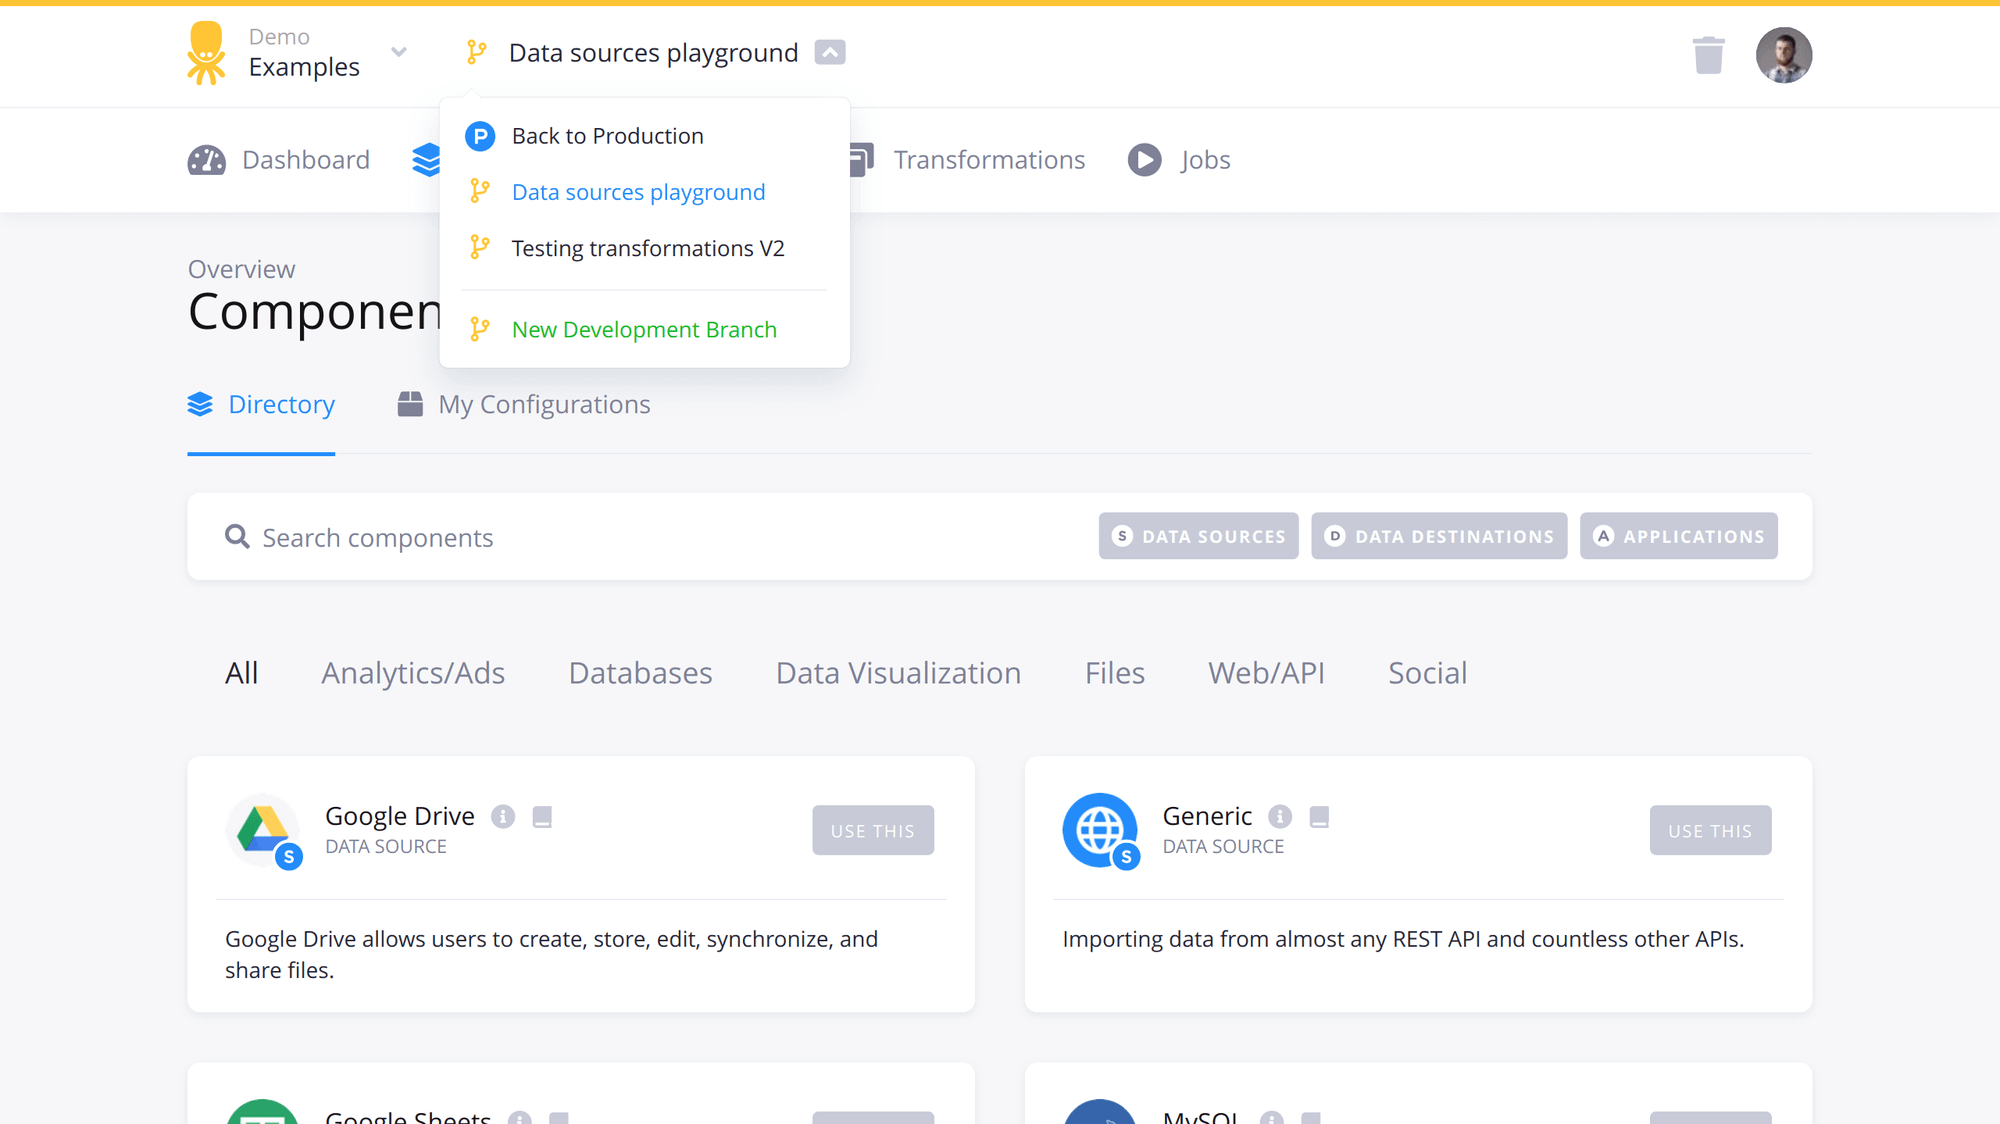Viewport: 2000px width, 1124px height.
Task: Open Jobs using the play icon
Action: (x=1144, y=159)
